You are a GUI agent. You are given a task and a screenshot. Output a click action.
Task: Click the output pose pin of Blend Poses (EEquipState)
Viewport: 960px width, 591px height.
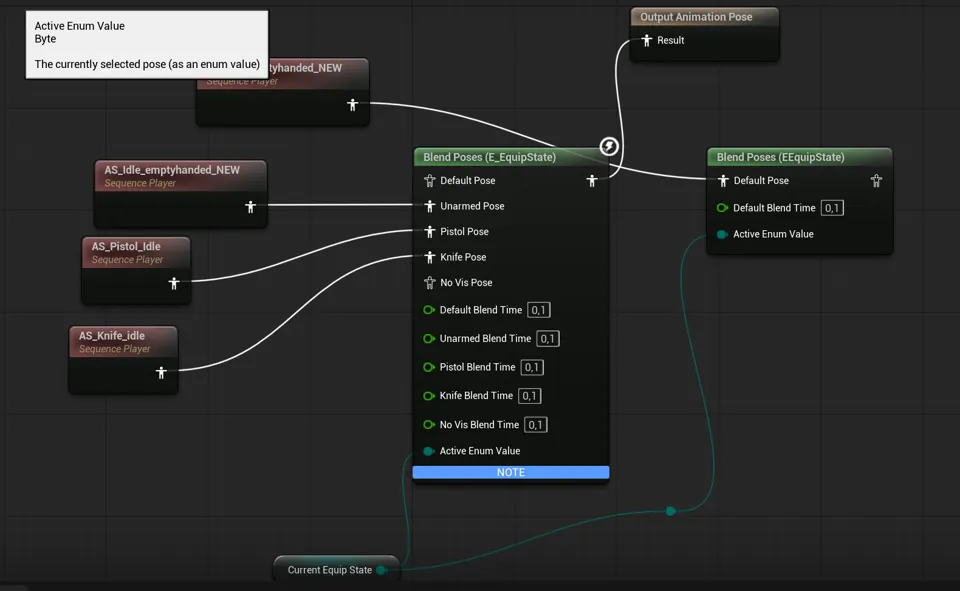[876, 181]
